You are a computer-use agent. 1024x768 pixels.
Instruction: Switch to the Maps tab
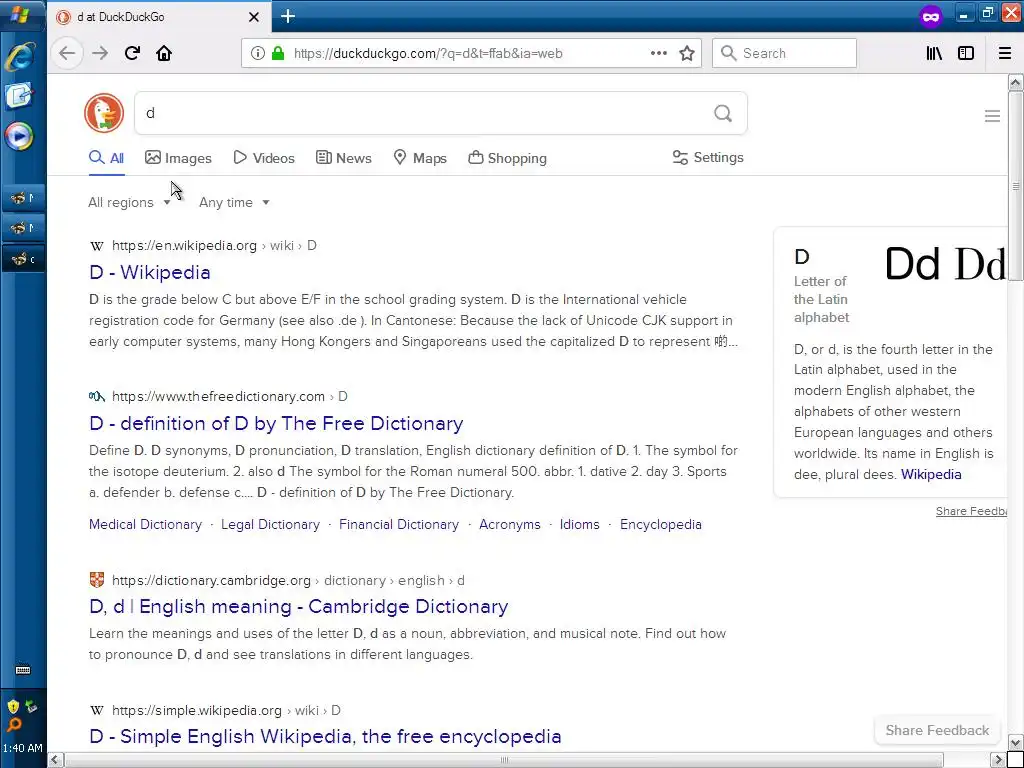pyautogui.click(x=420, y=158)
